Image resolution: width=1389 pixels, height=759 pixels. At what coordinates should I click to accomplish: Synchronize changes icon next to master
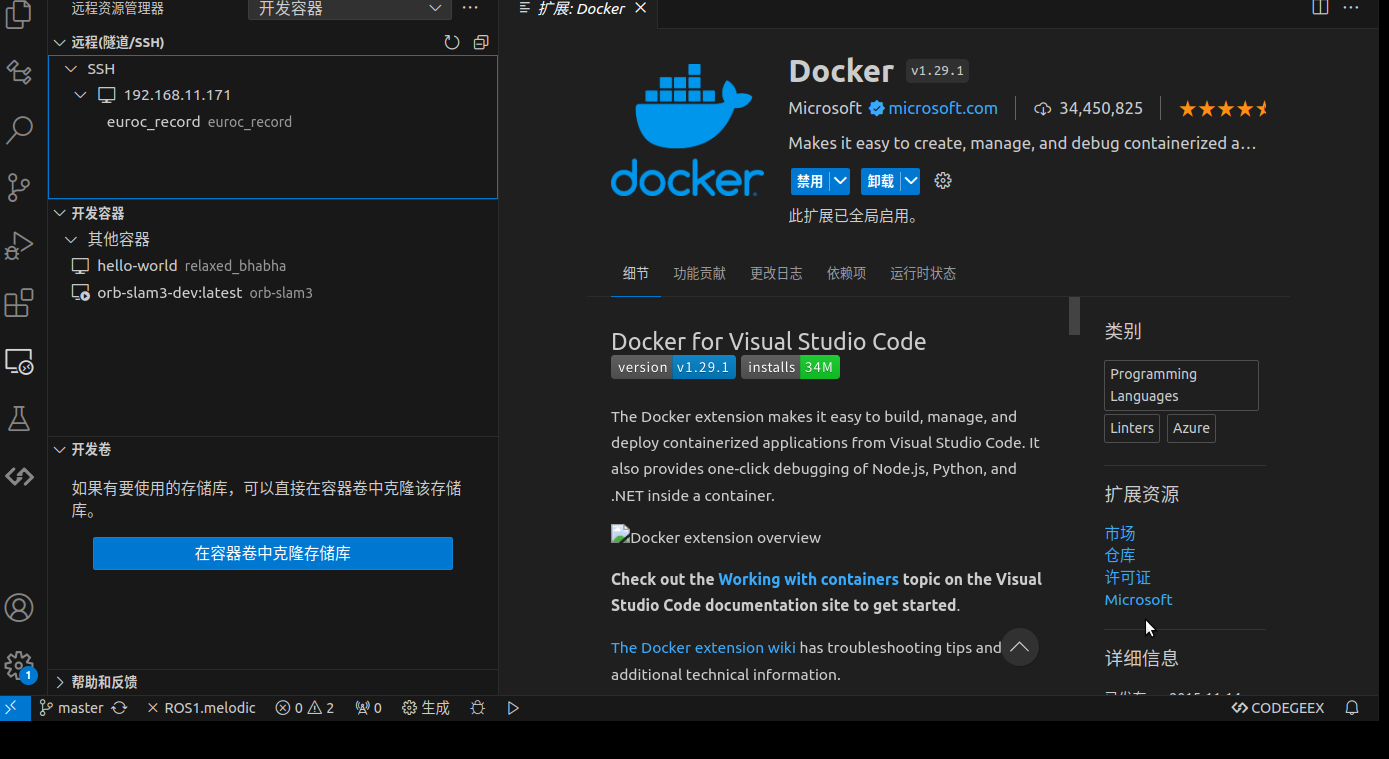click(119, 707)
